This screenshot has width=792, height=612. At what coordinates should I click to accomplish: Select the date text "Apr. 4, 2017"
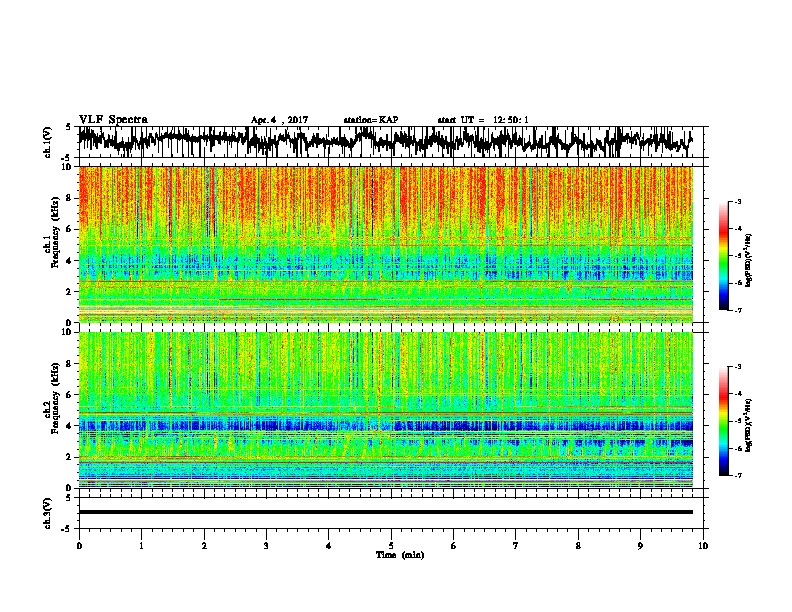[x=279, y=120]
